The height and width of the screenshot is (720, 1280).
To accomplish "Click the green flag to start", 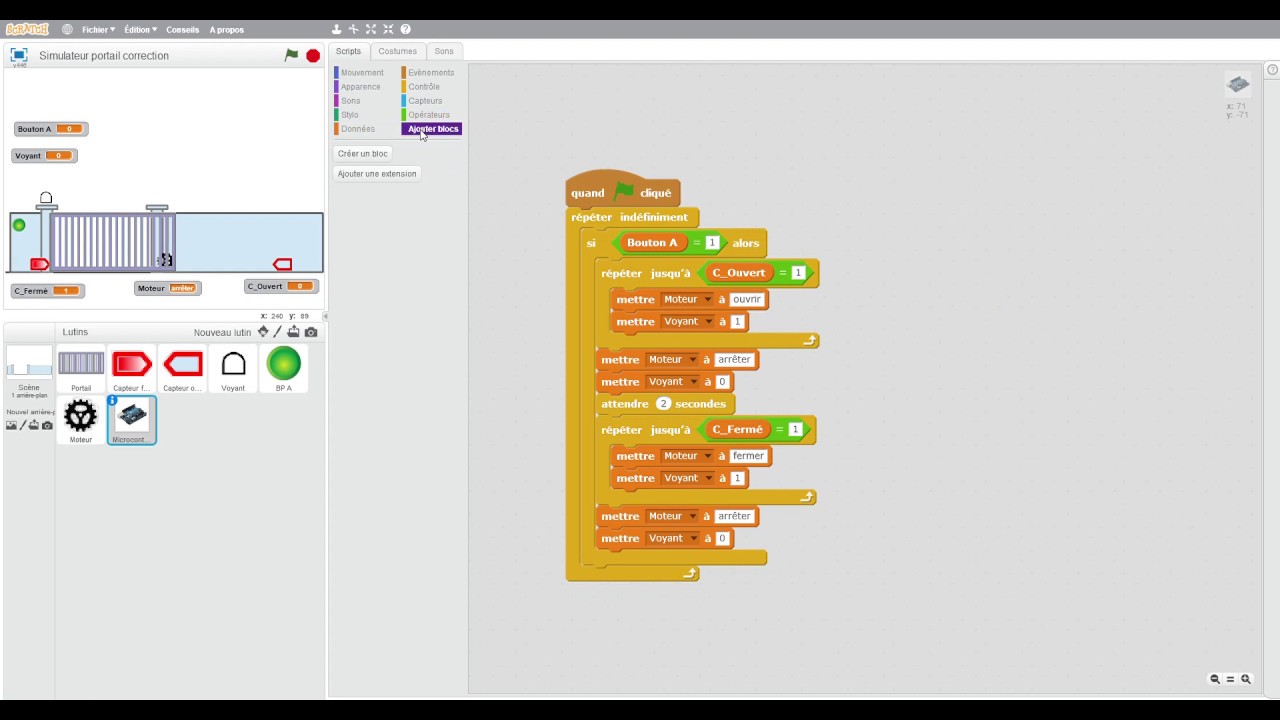I will pyautogui.click(x=291, y=56).
